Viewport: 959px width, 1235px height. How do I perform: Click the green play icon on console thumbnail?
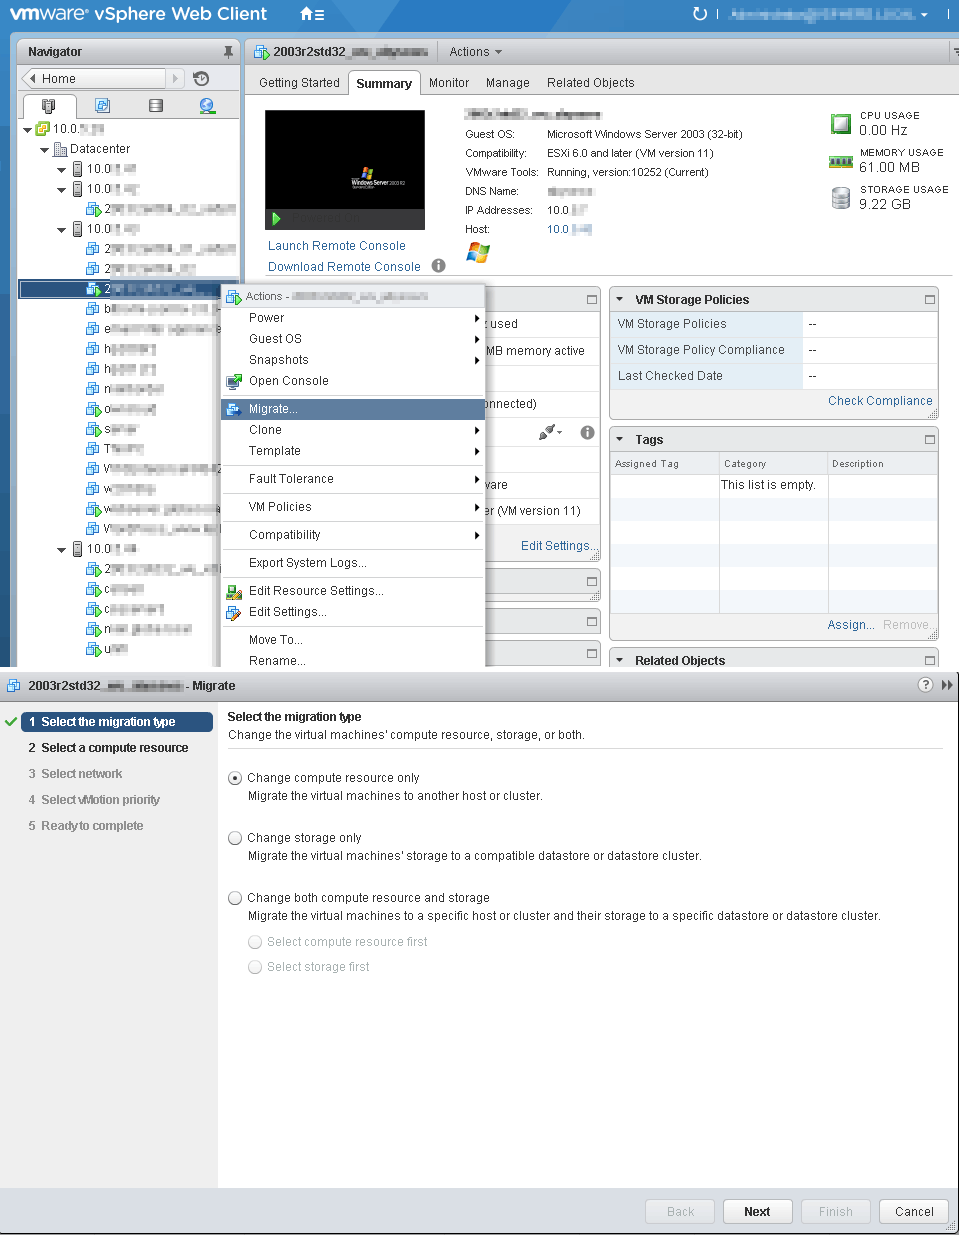(276, 219)
